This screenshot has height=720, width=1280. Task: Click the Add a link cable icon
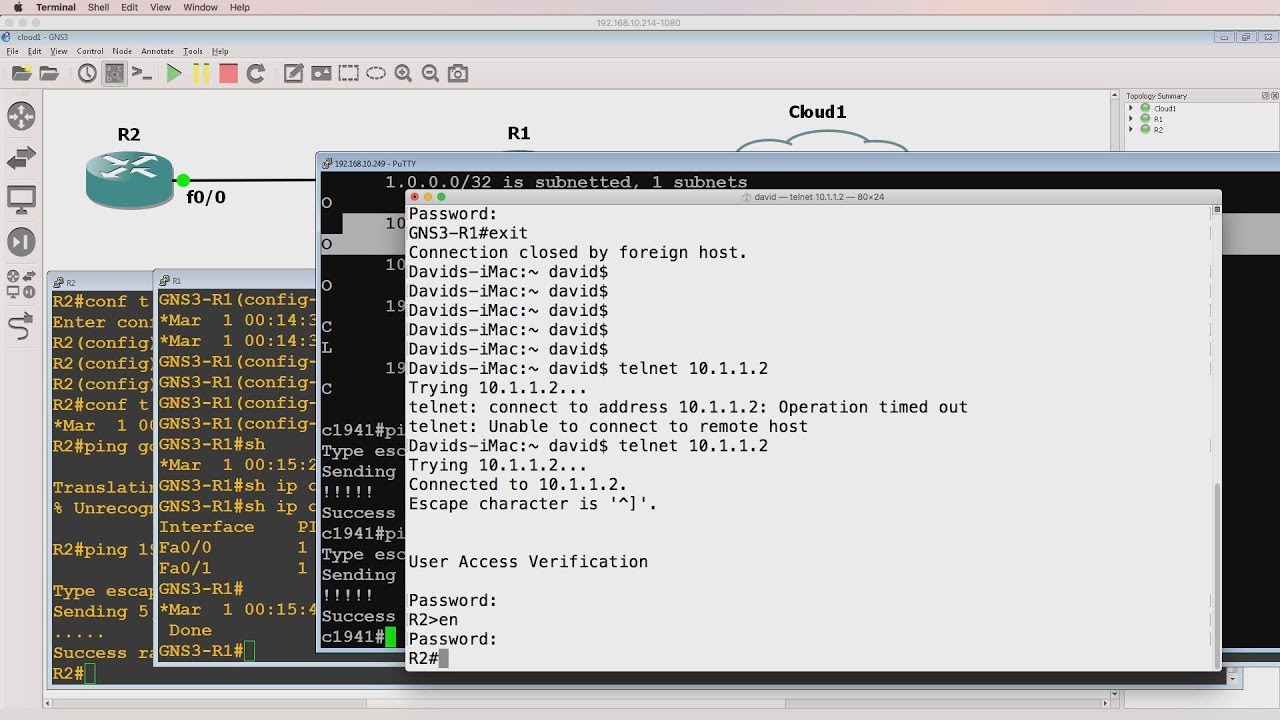pyautogui.click(x=21, y=326)
